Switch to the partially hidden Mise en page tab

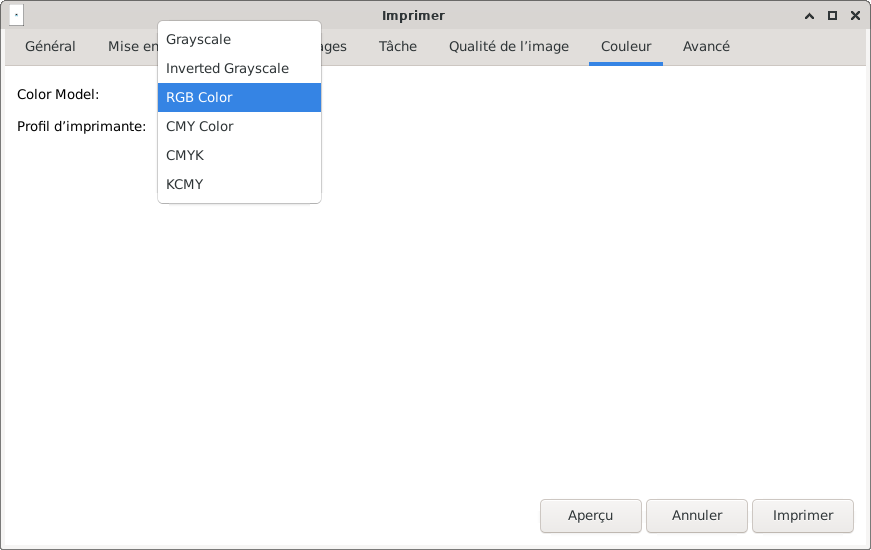(132, 47)
